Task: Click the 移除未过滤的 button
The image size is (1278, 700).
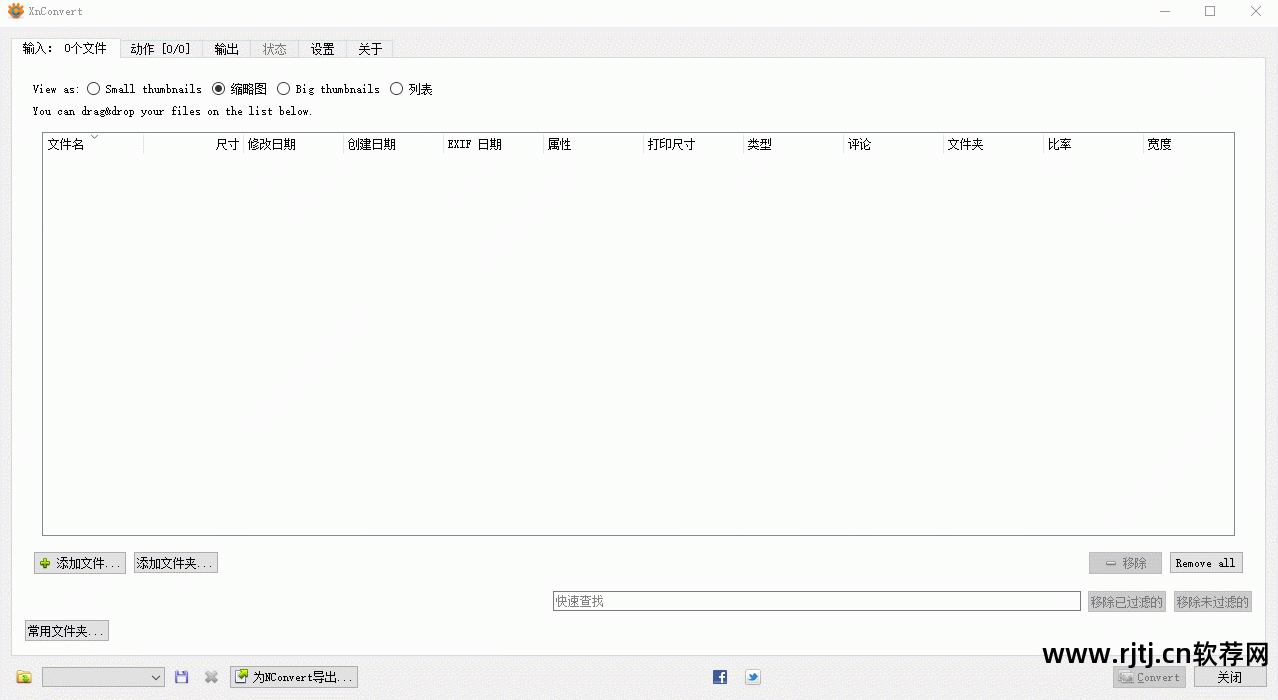Action: pyautogui.click(x=1212, y=602)
